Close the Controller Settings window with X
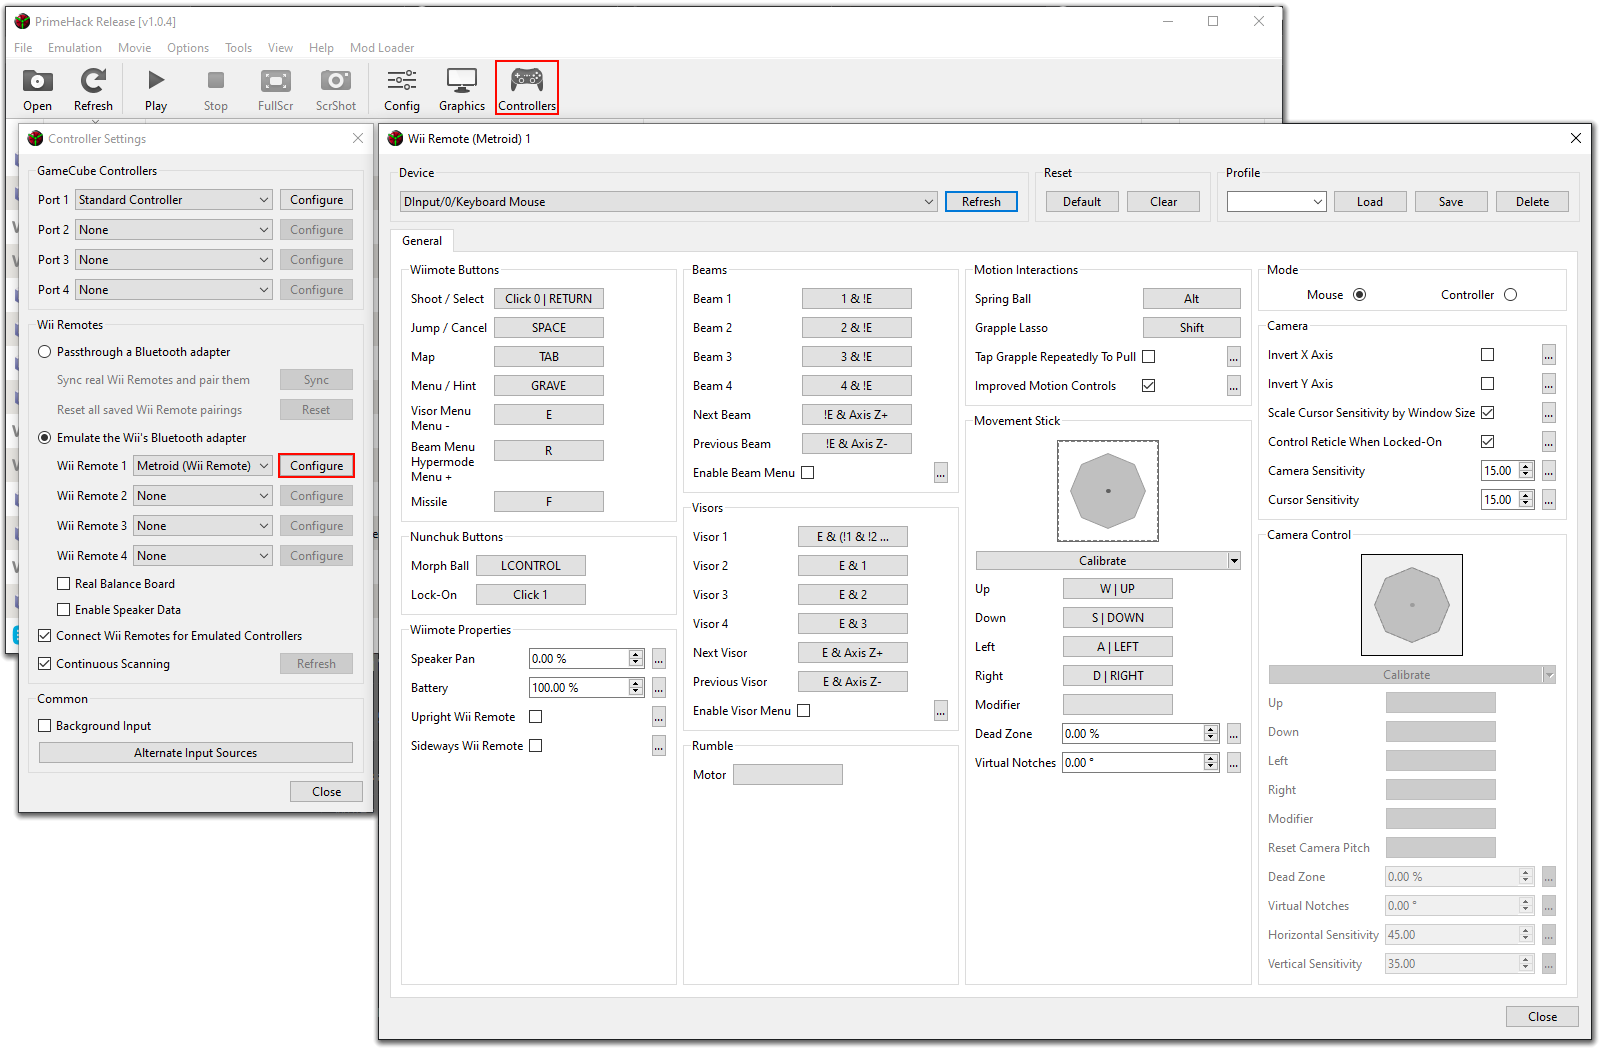The height and width of the screenshot is (1051, 1602). pyautogui.click(x=358, y=138)
